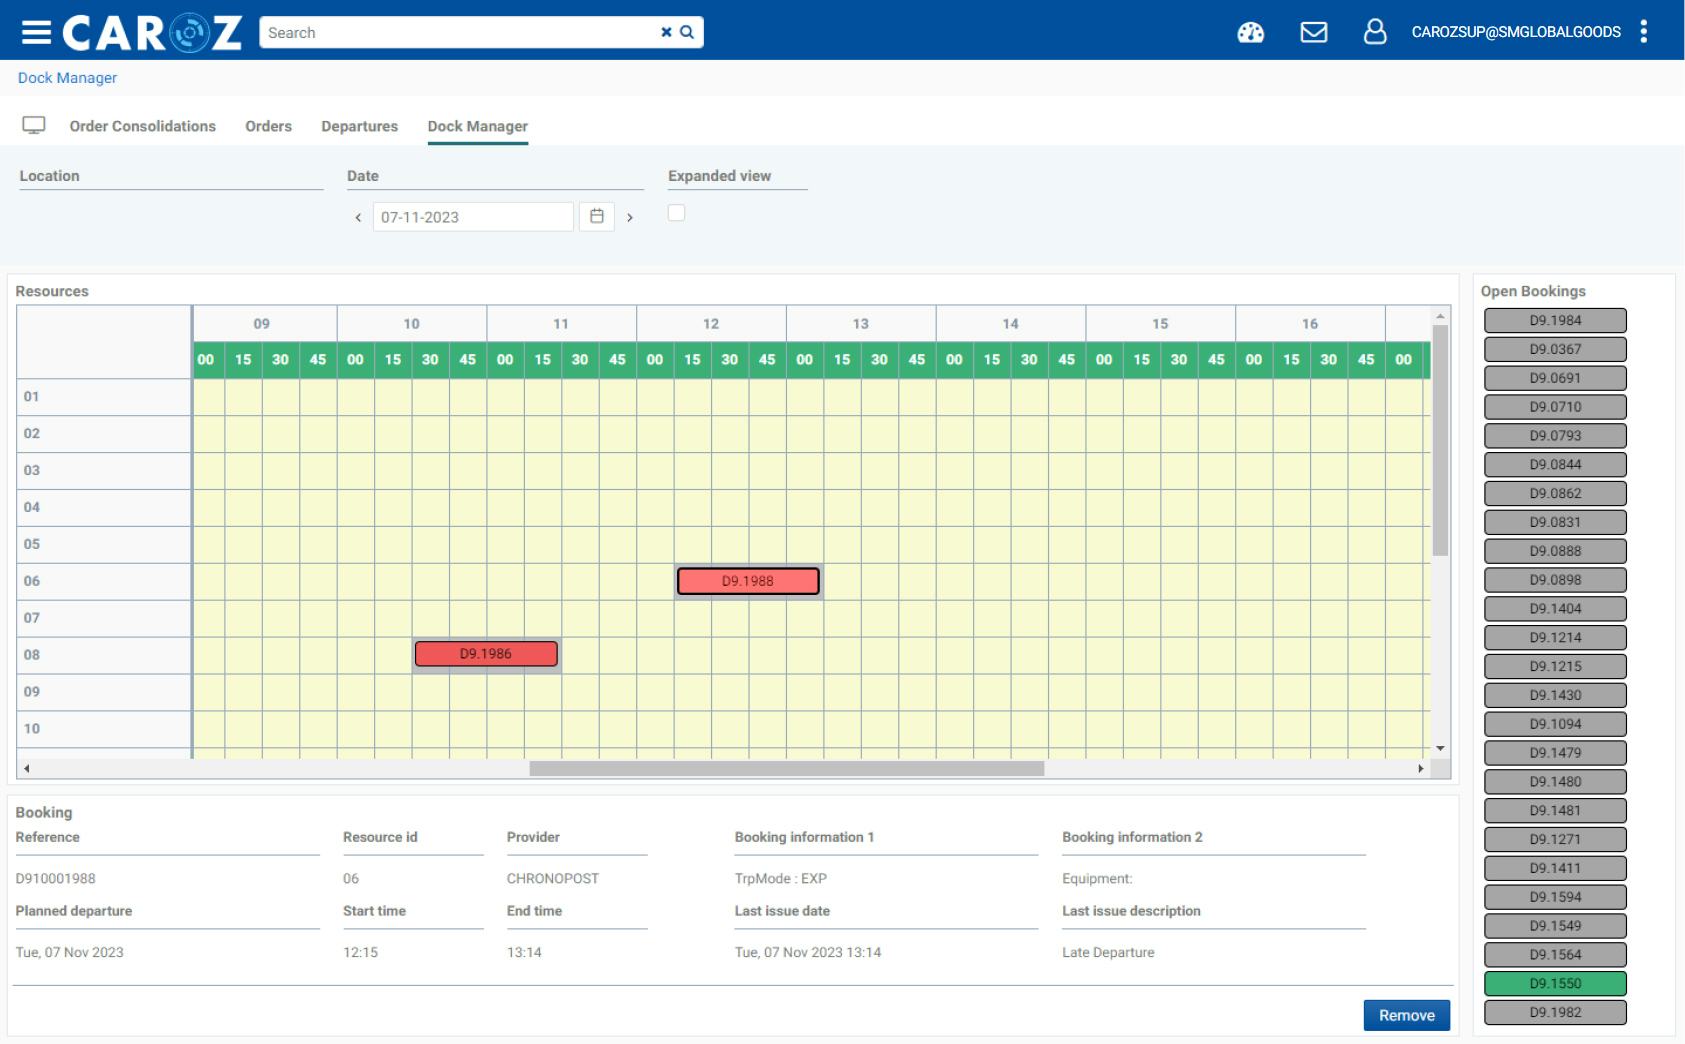
Task: Select the D9.1988 booking block on resource 06
Action: click(x=747, y=580)
